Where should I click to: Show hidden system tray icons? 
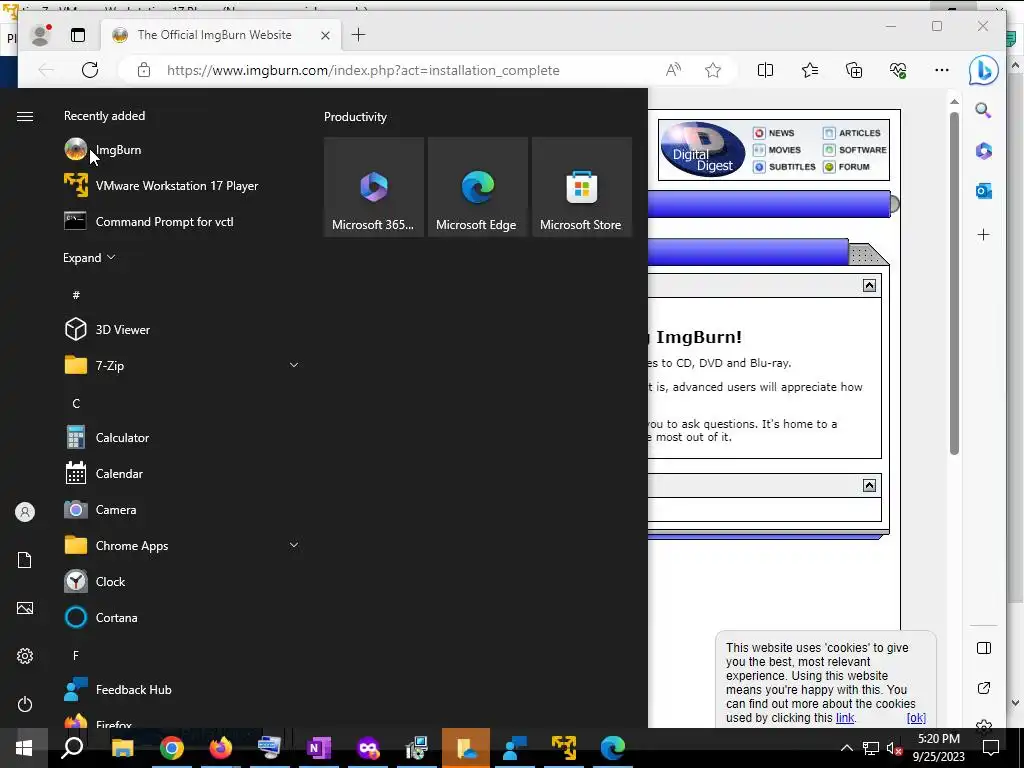pyautogui.click(x=846, y=748)
